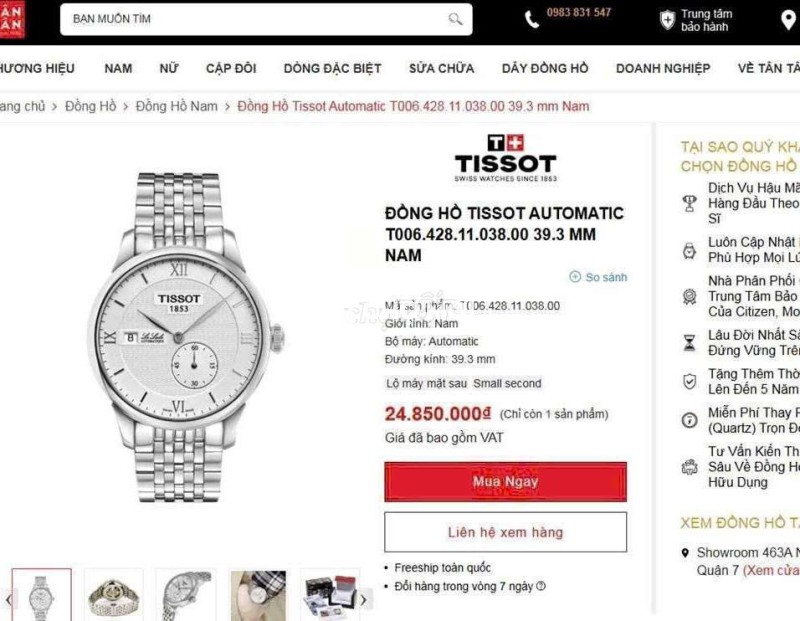Go to Đồng Hồ Nam breadcrumb
The image size is (800, 621).
point(177,106)
